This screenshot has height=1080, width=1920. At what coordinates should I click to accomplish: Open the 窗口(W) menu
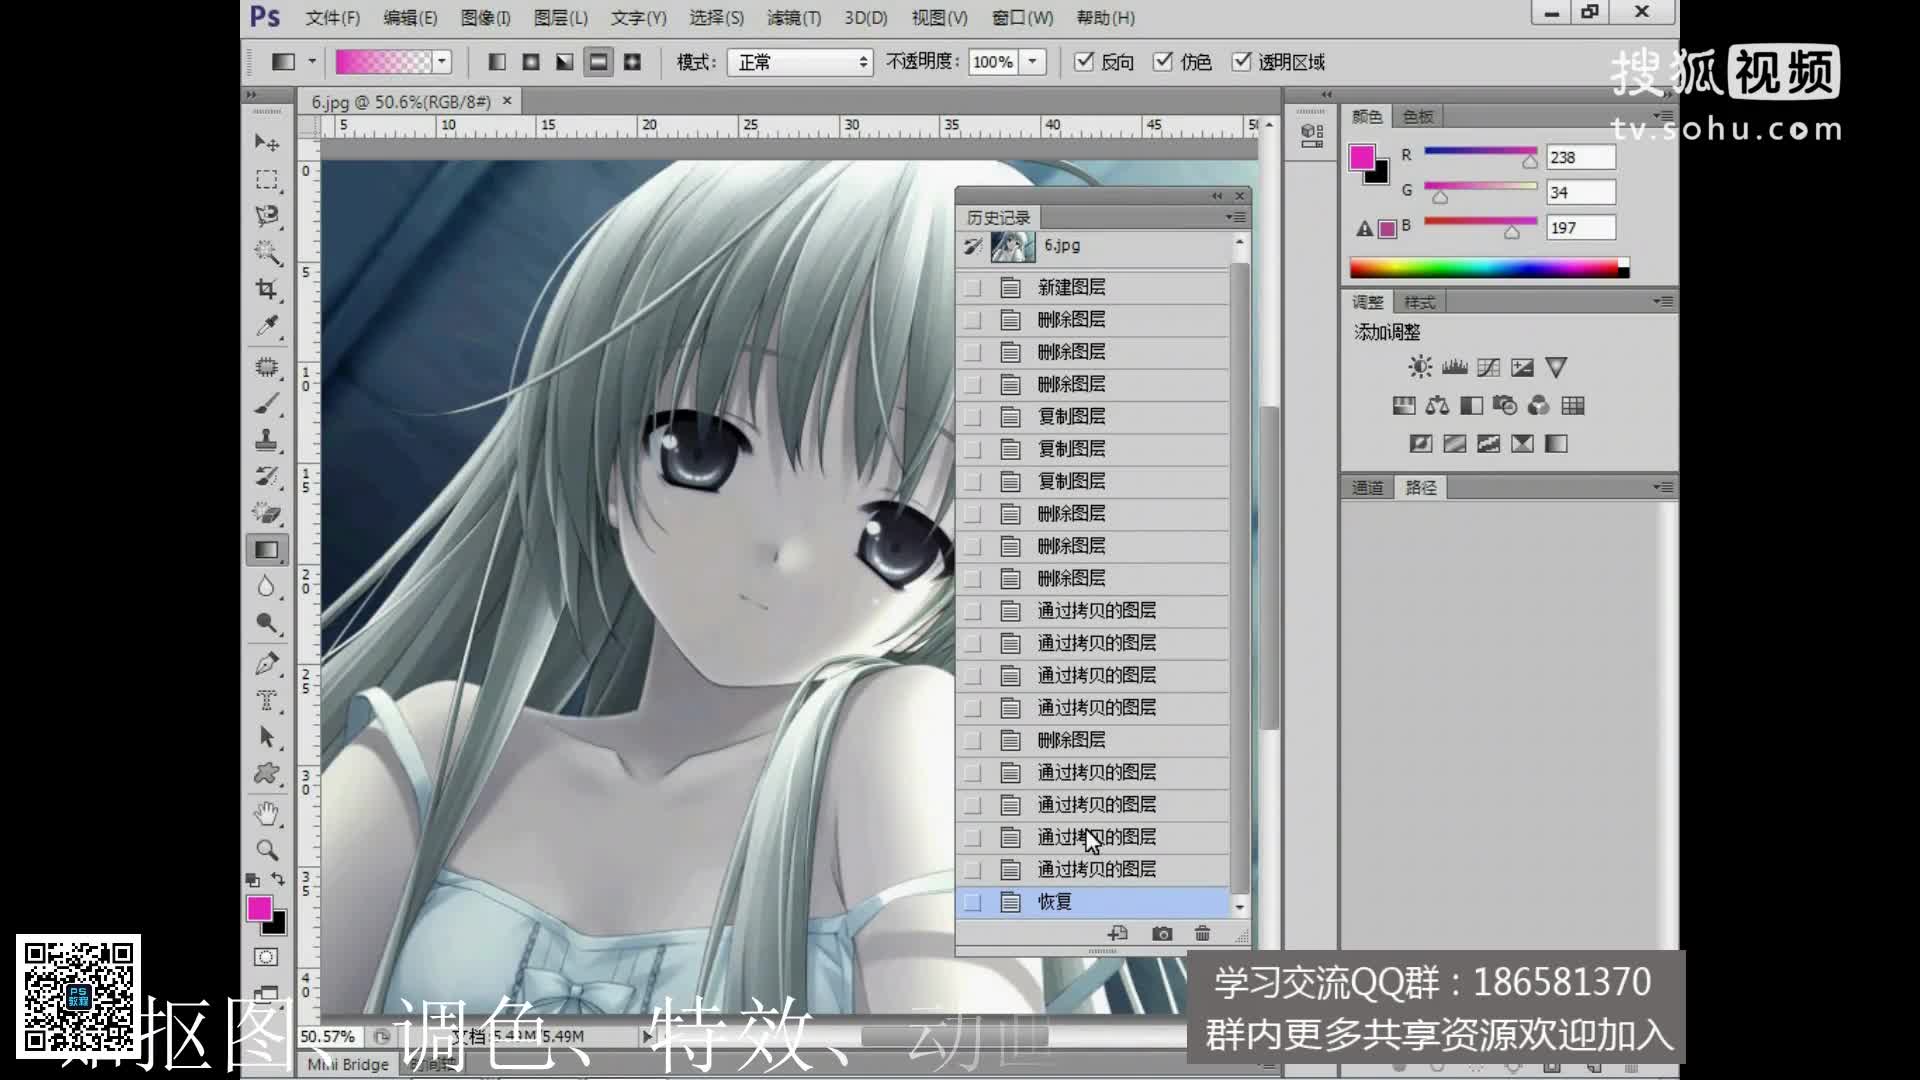pos(1023,18)
